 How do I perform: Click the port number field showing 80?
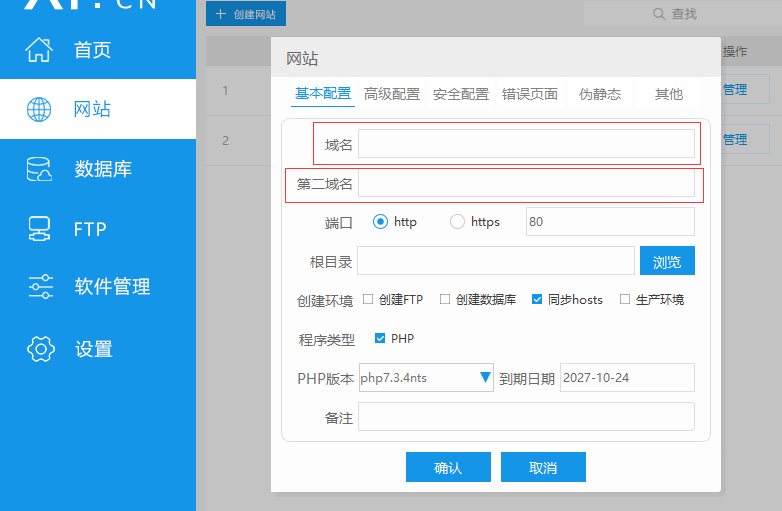tap(610, 221)
